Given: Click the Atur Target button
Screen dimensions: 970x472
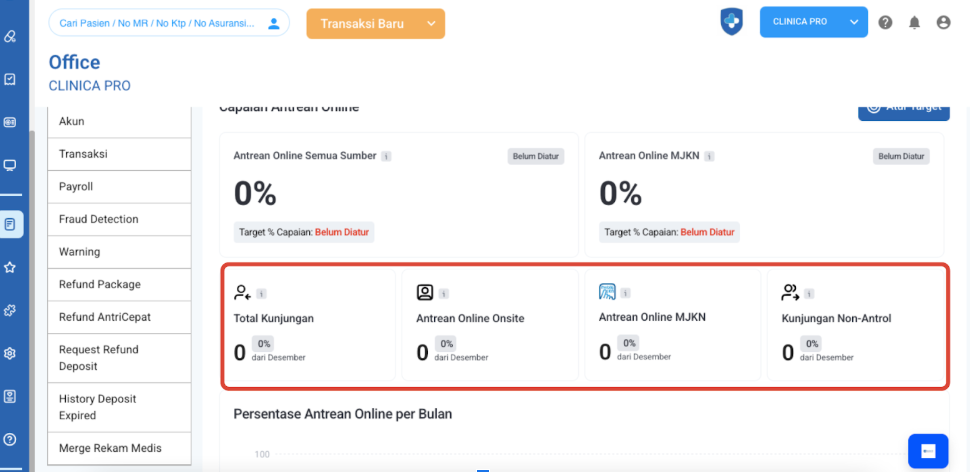Looking at the screenshot, I should 903,108.
